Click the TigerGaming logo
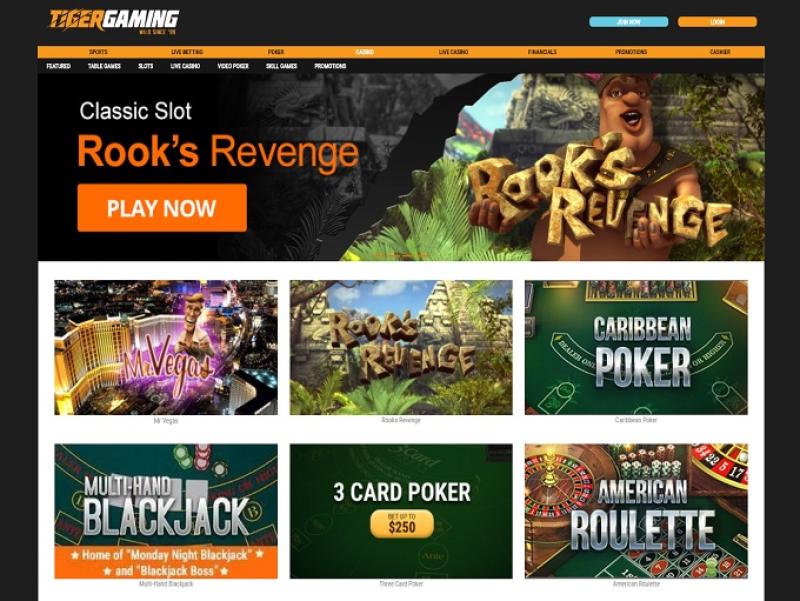800x601 pixels. coord(113,21)
